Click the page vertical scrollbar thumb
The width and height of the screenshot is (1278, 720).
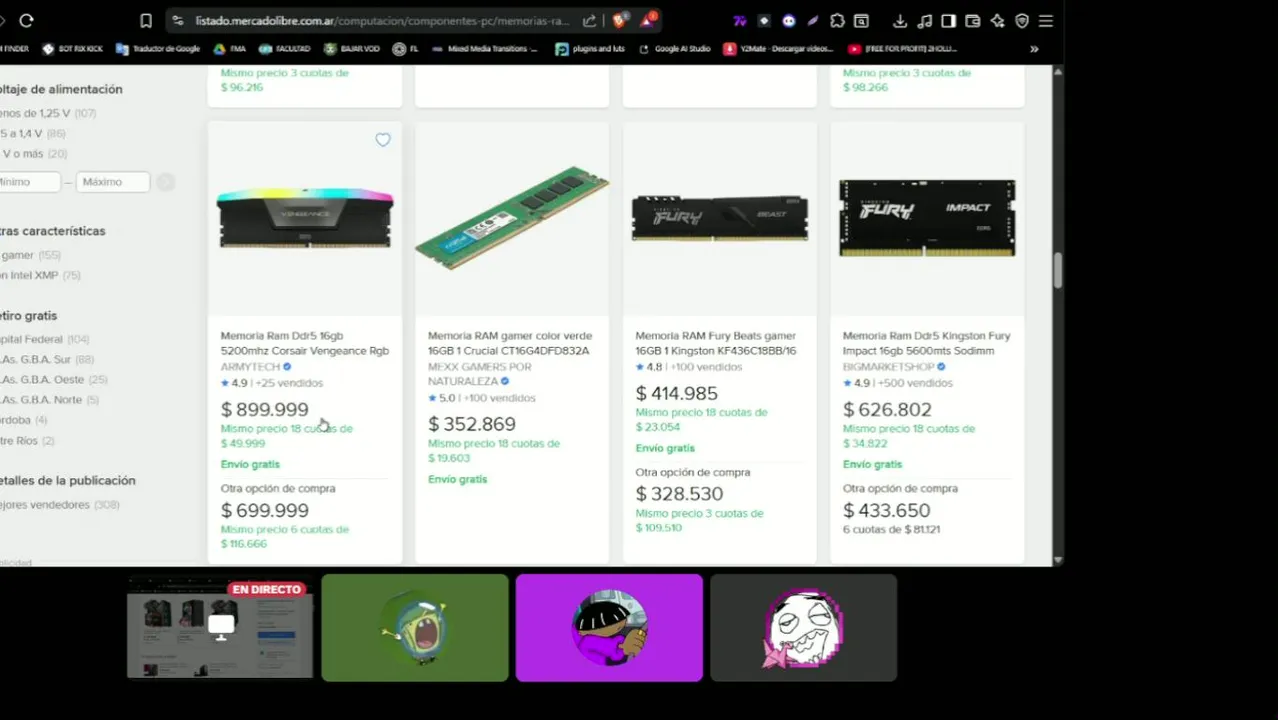tap(1057, 271)
